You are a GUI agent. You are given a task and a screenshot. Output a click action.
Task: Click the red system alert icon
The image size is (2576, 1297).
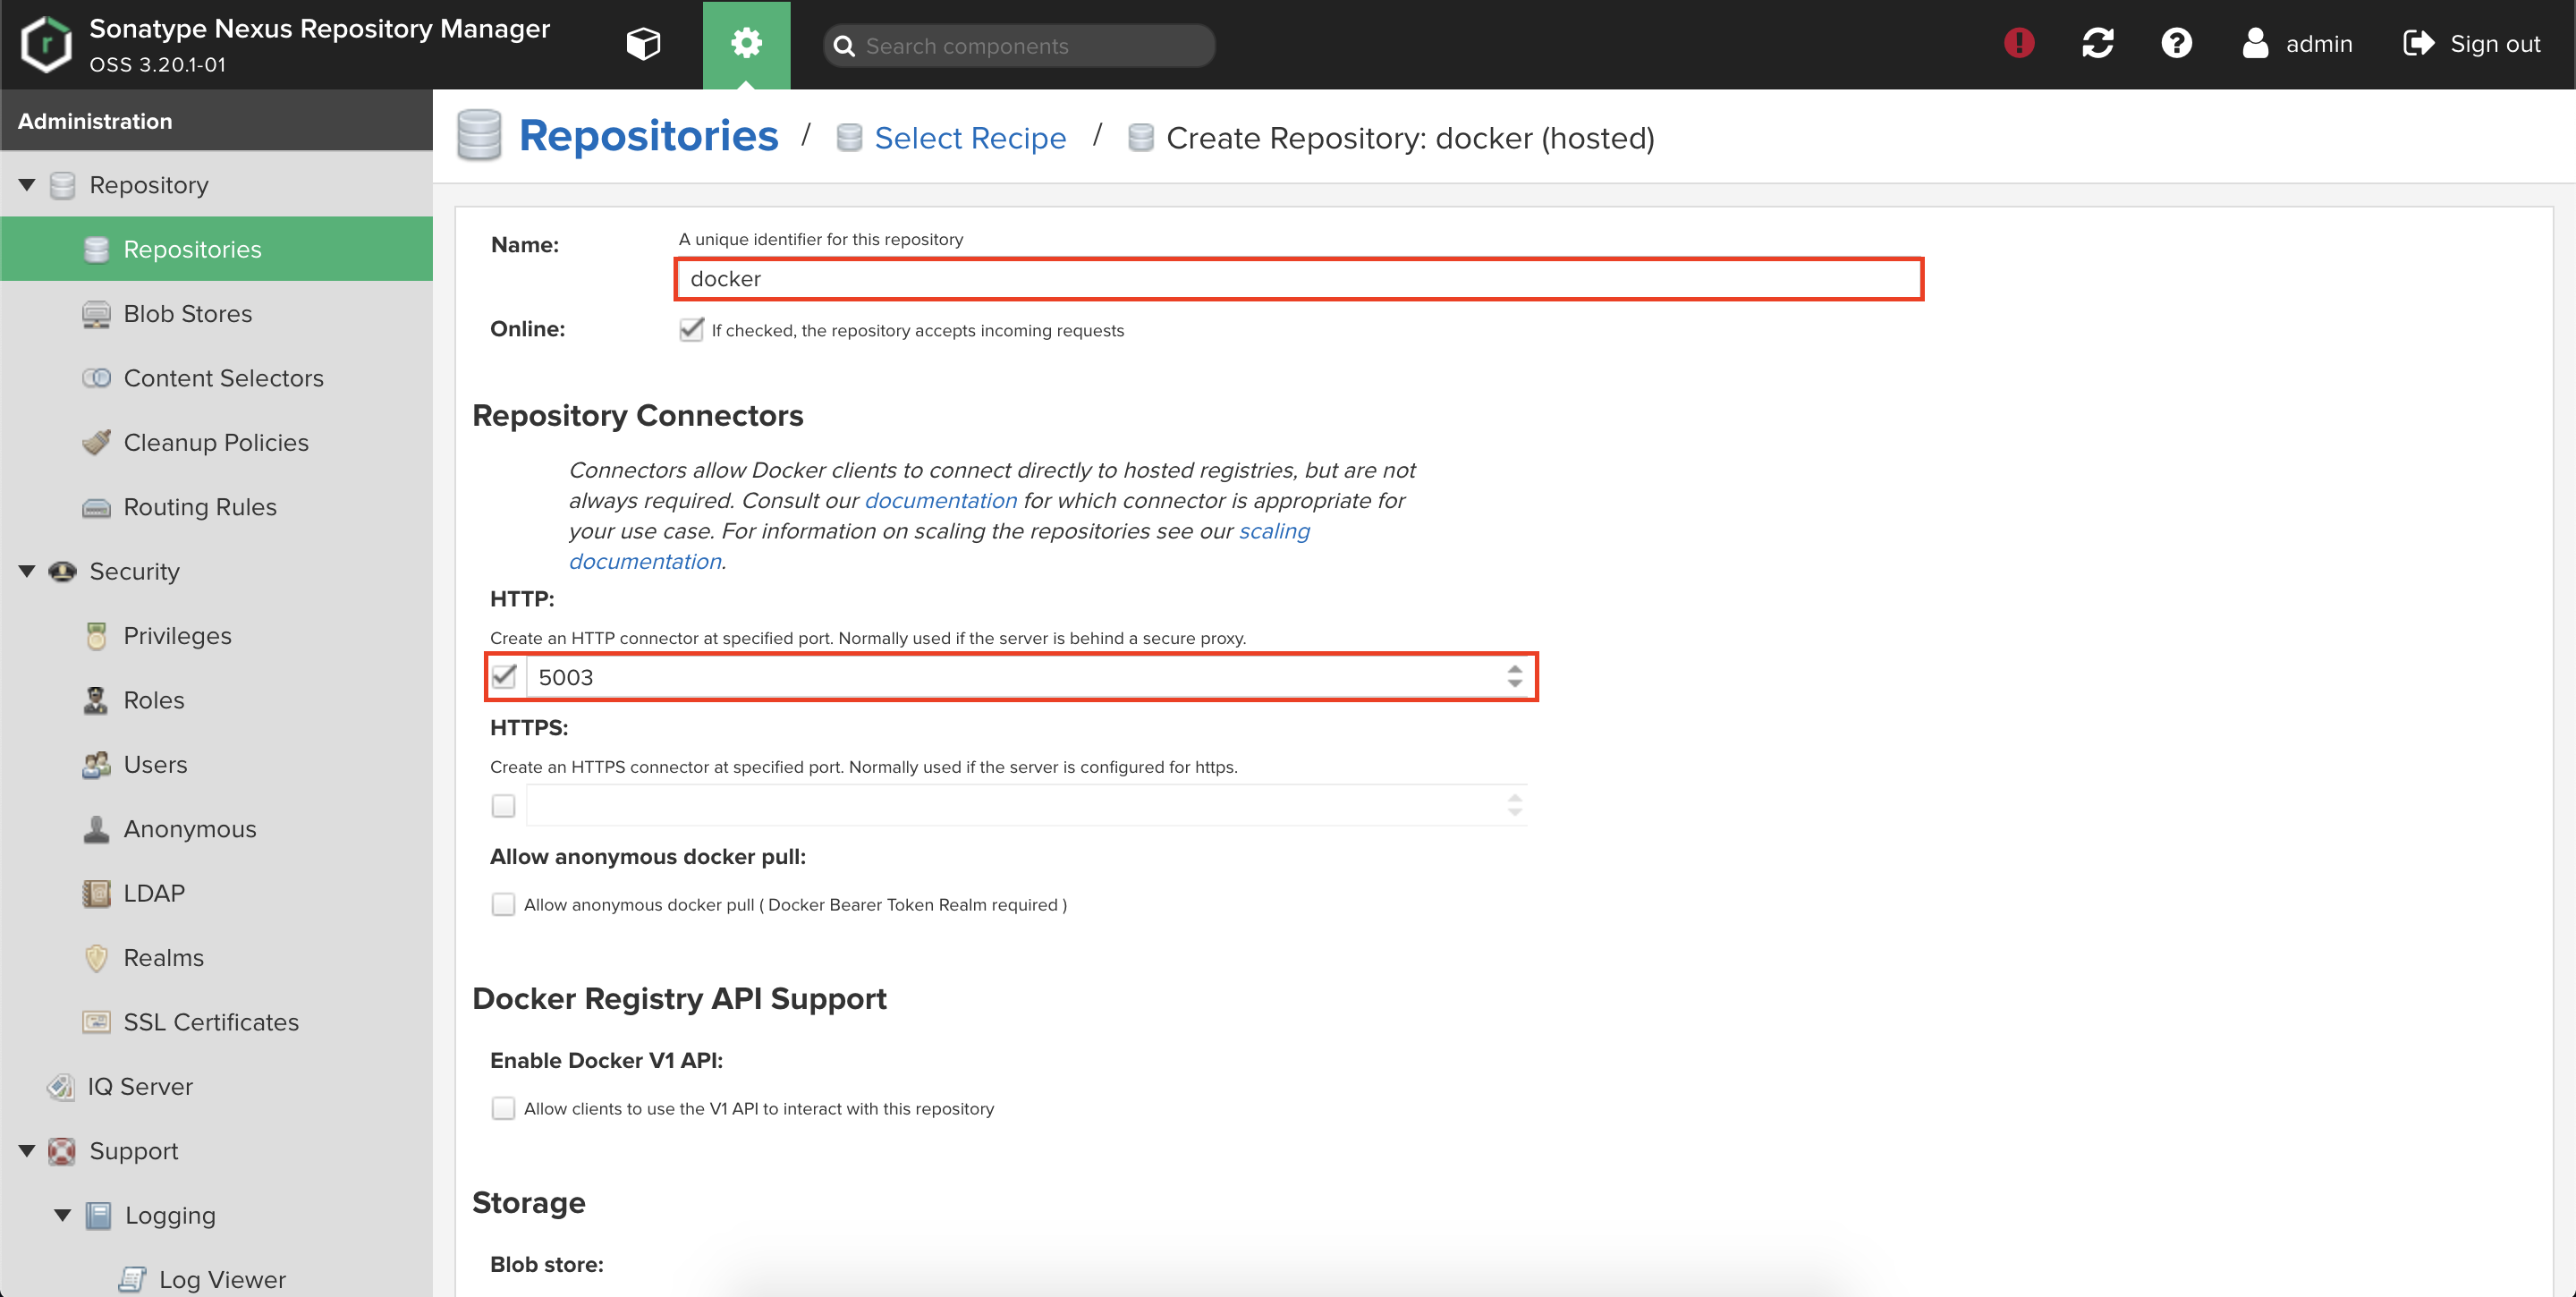click(x=2019, y=43)
